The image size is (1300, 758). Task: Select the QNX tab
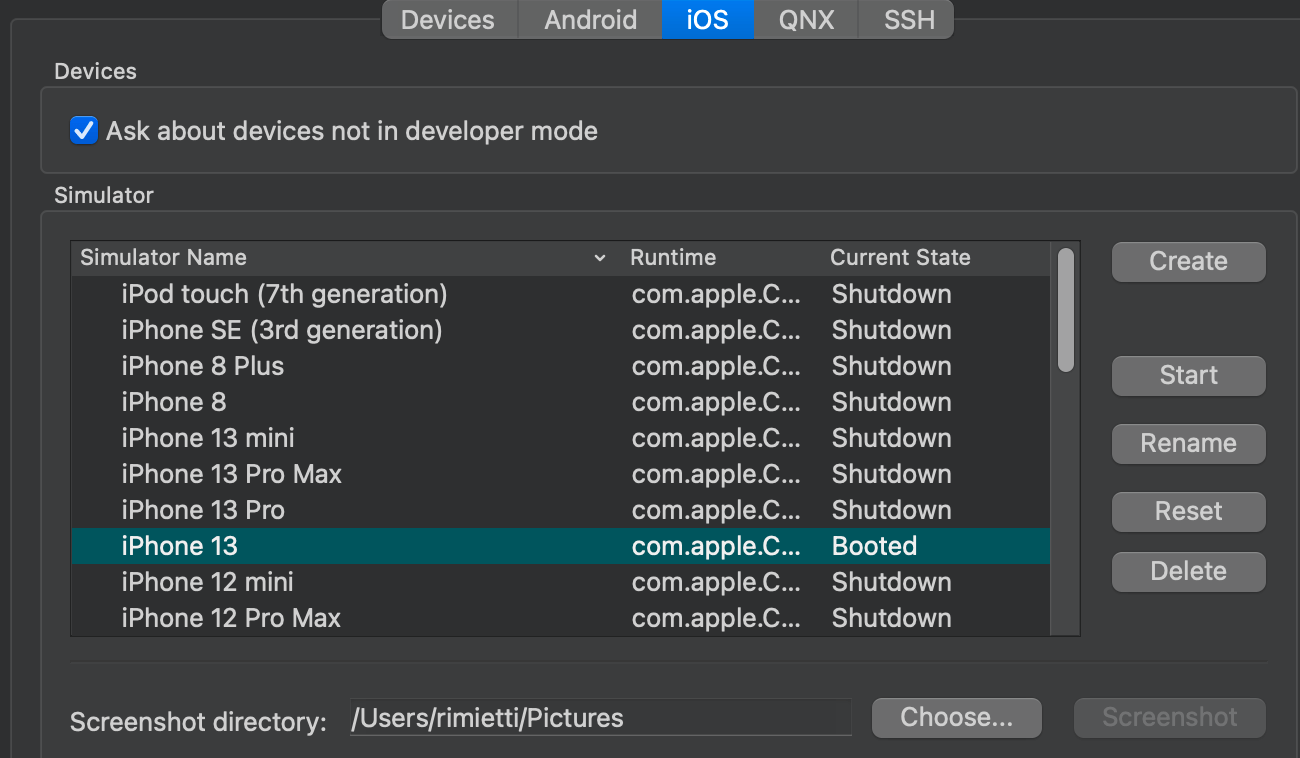coord(806,20)
